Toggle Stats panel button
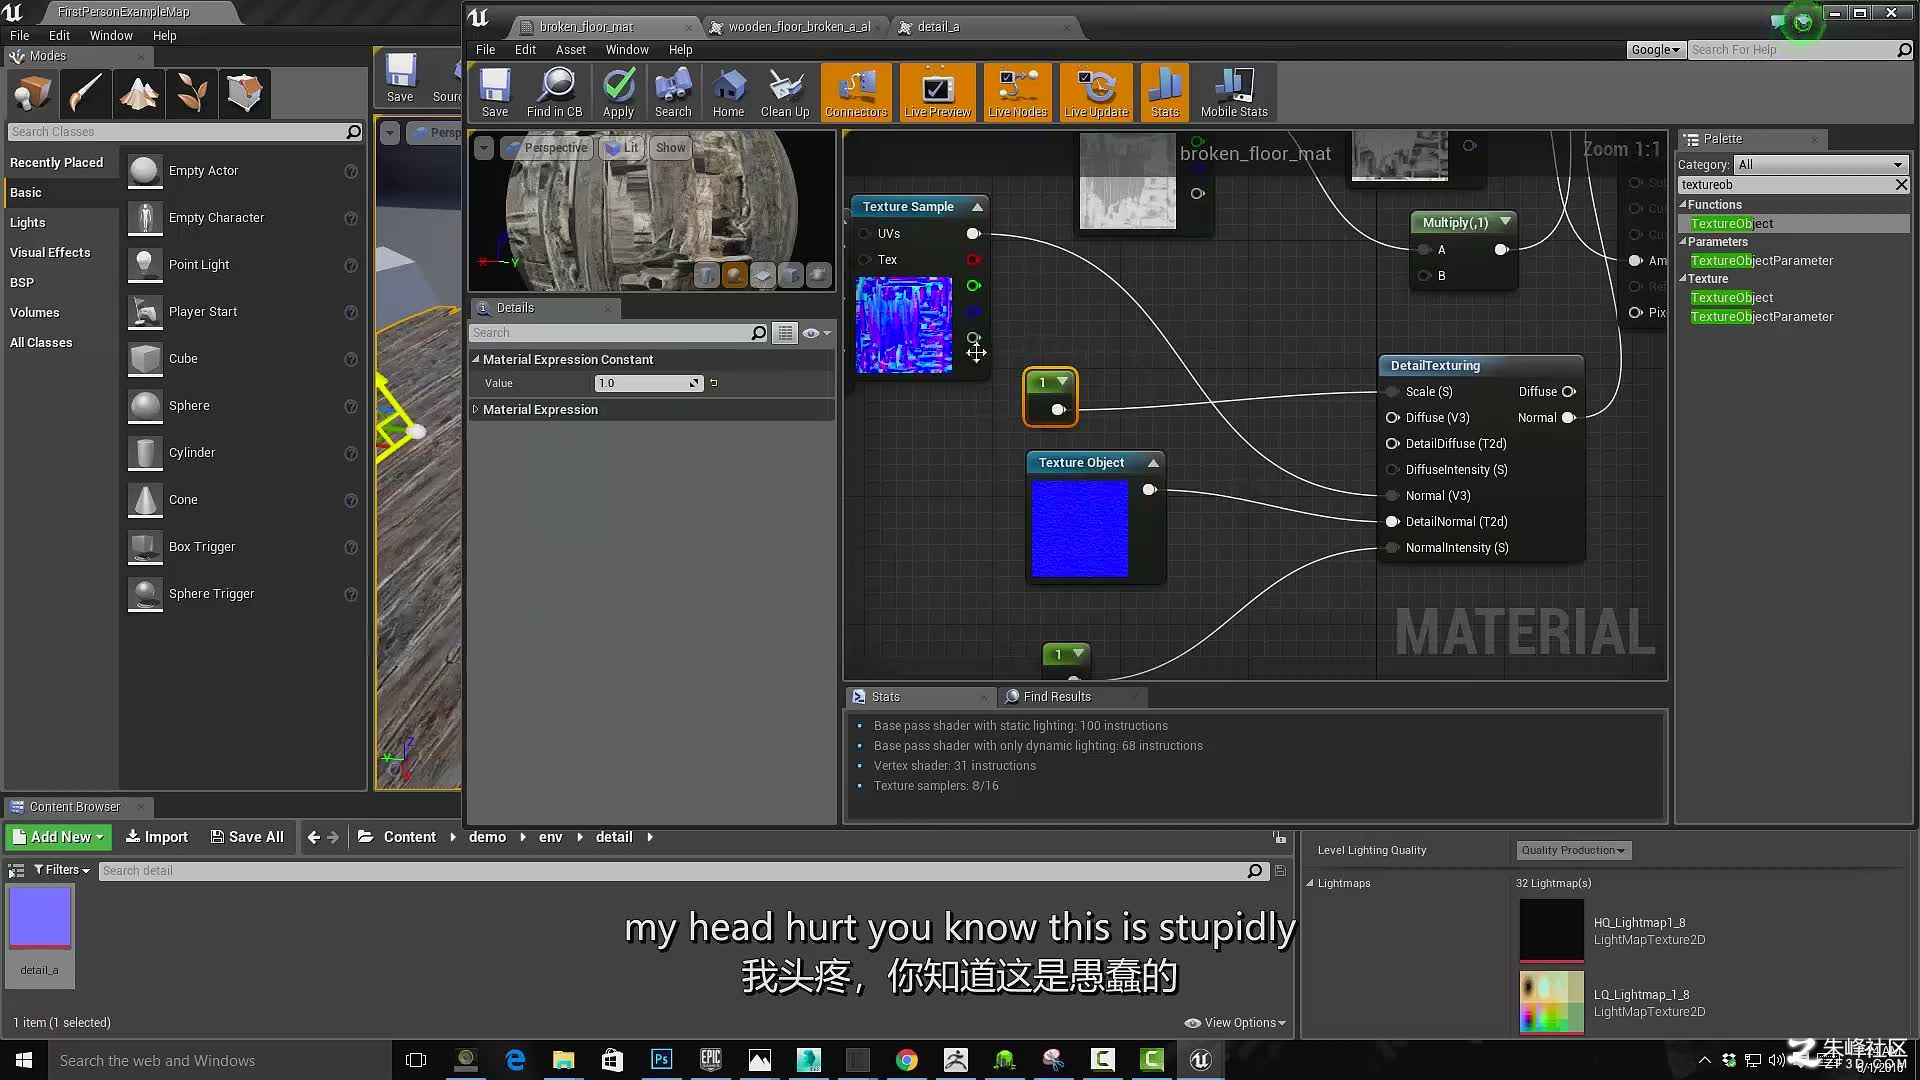1920x1080 pixels. pyautogui.click(x=1164, y=93)
